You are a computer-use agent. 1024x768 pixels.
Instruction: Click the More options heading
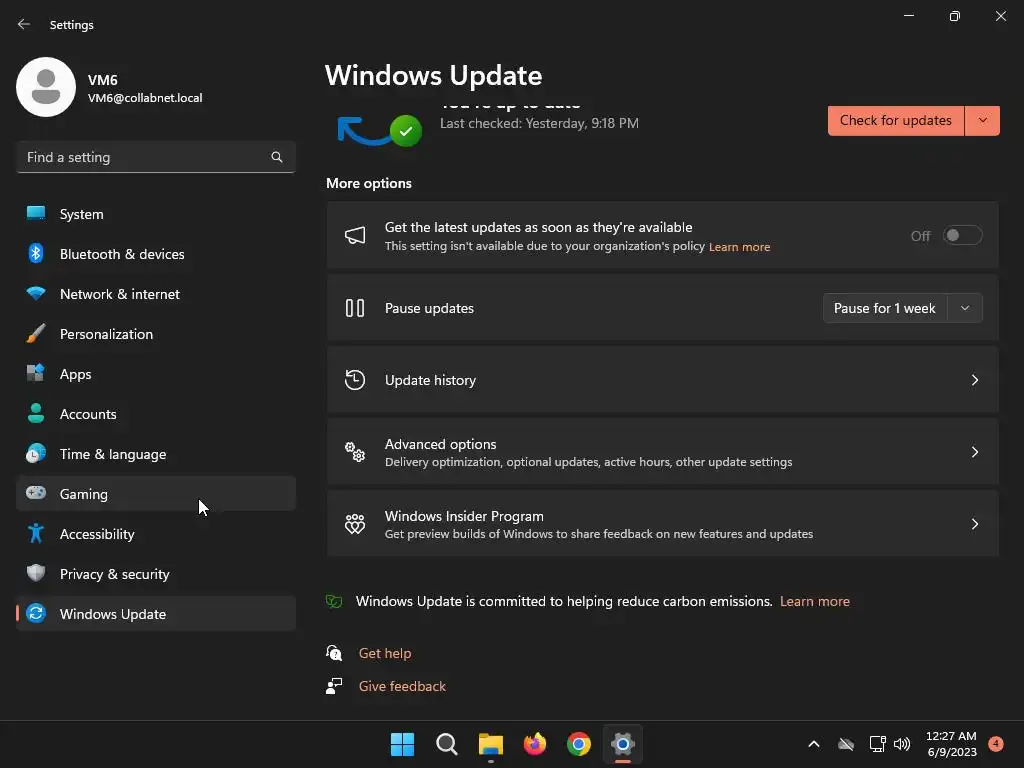click(x=369, y=184)
